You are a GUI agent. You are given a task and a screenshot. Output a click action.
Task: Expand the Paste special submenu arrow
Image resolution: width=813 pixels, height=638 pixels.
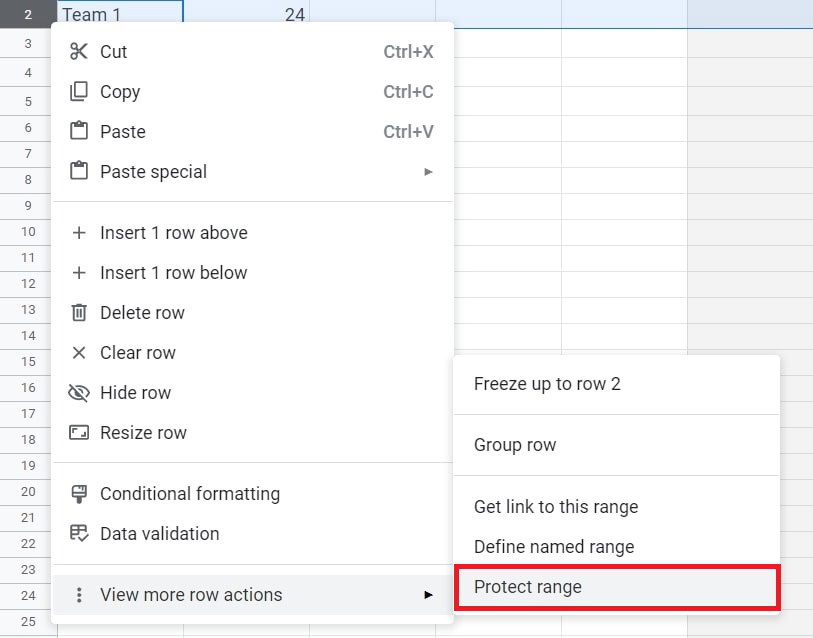(x=428, y=171)
